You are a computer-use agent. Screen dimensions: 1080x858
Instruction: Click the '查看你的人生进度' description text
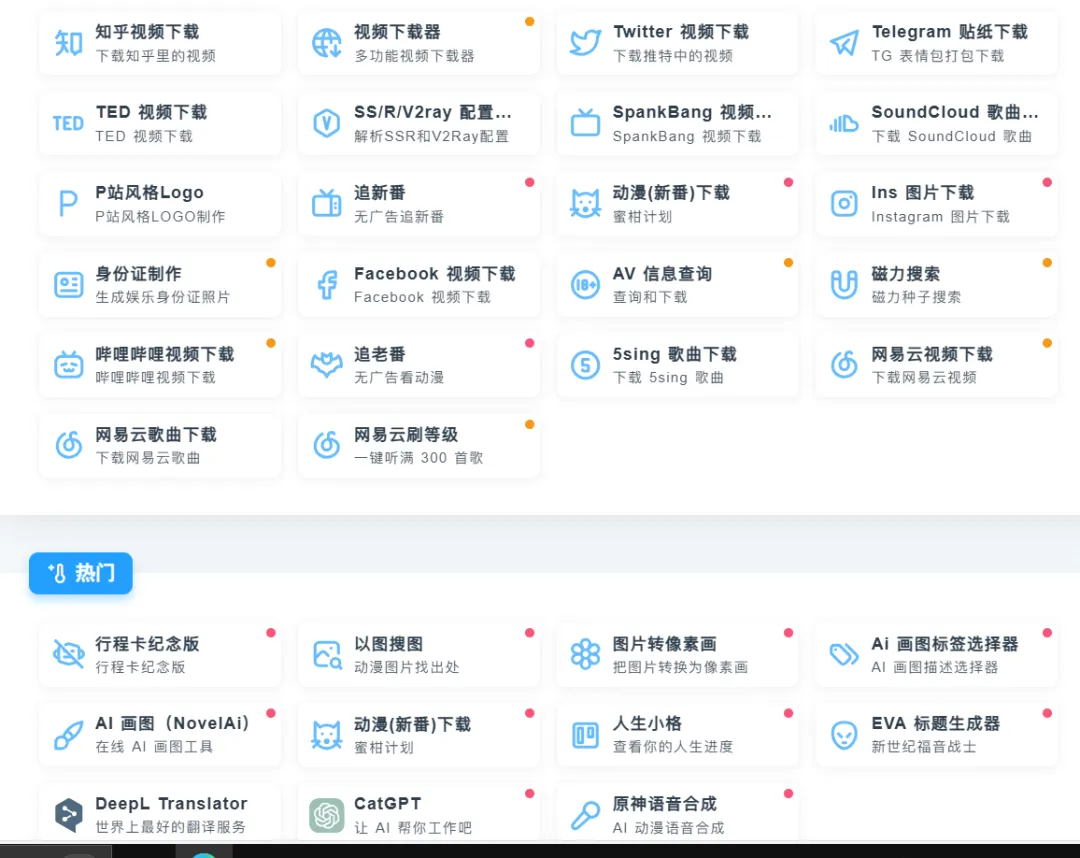click(673, 746)
